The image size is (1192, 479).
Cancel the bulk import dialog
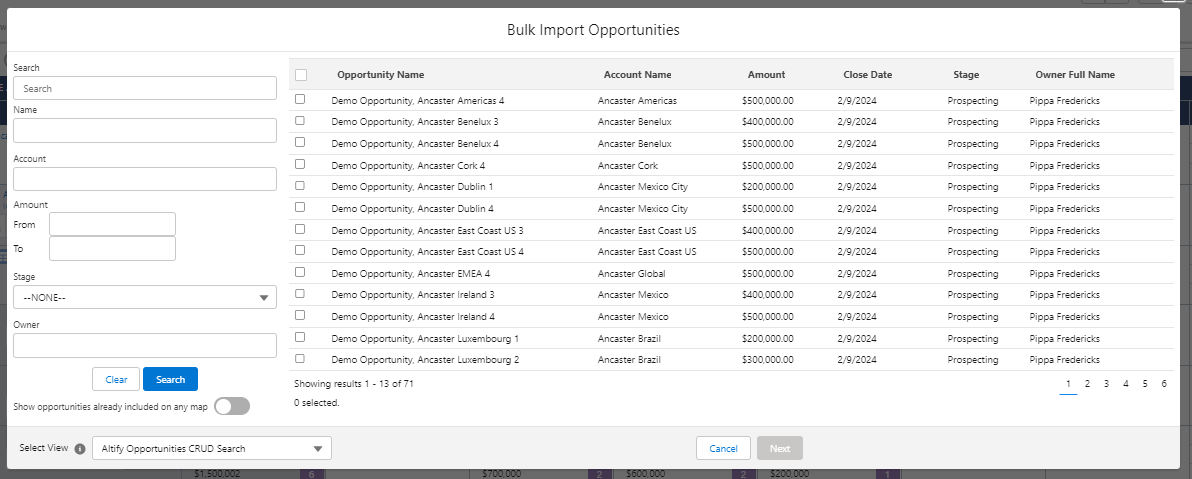723,449
